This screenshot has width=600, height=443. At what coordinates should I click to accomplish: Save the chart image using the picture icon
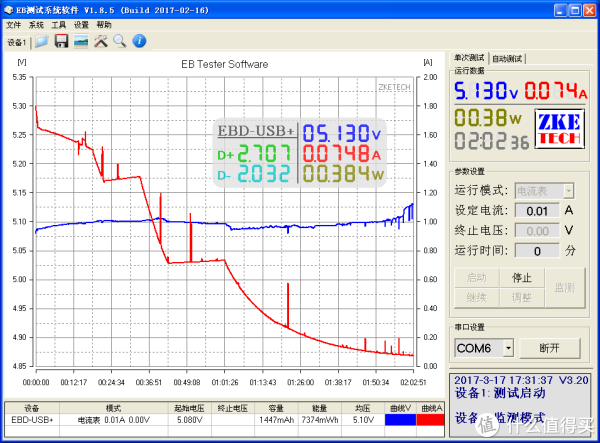click(x=81, y=41)
